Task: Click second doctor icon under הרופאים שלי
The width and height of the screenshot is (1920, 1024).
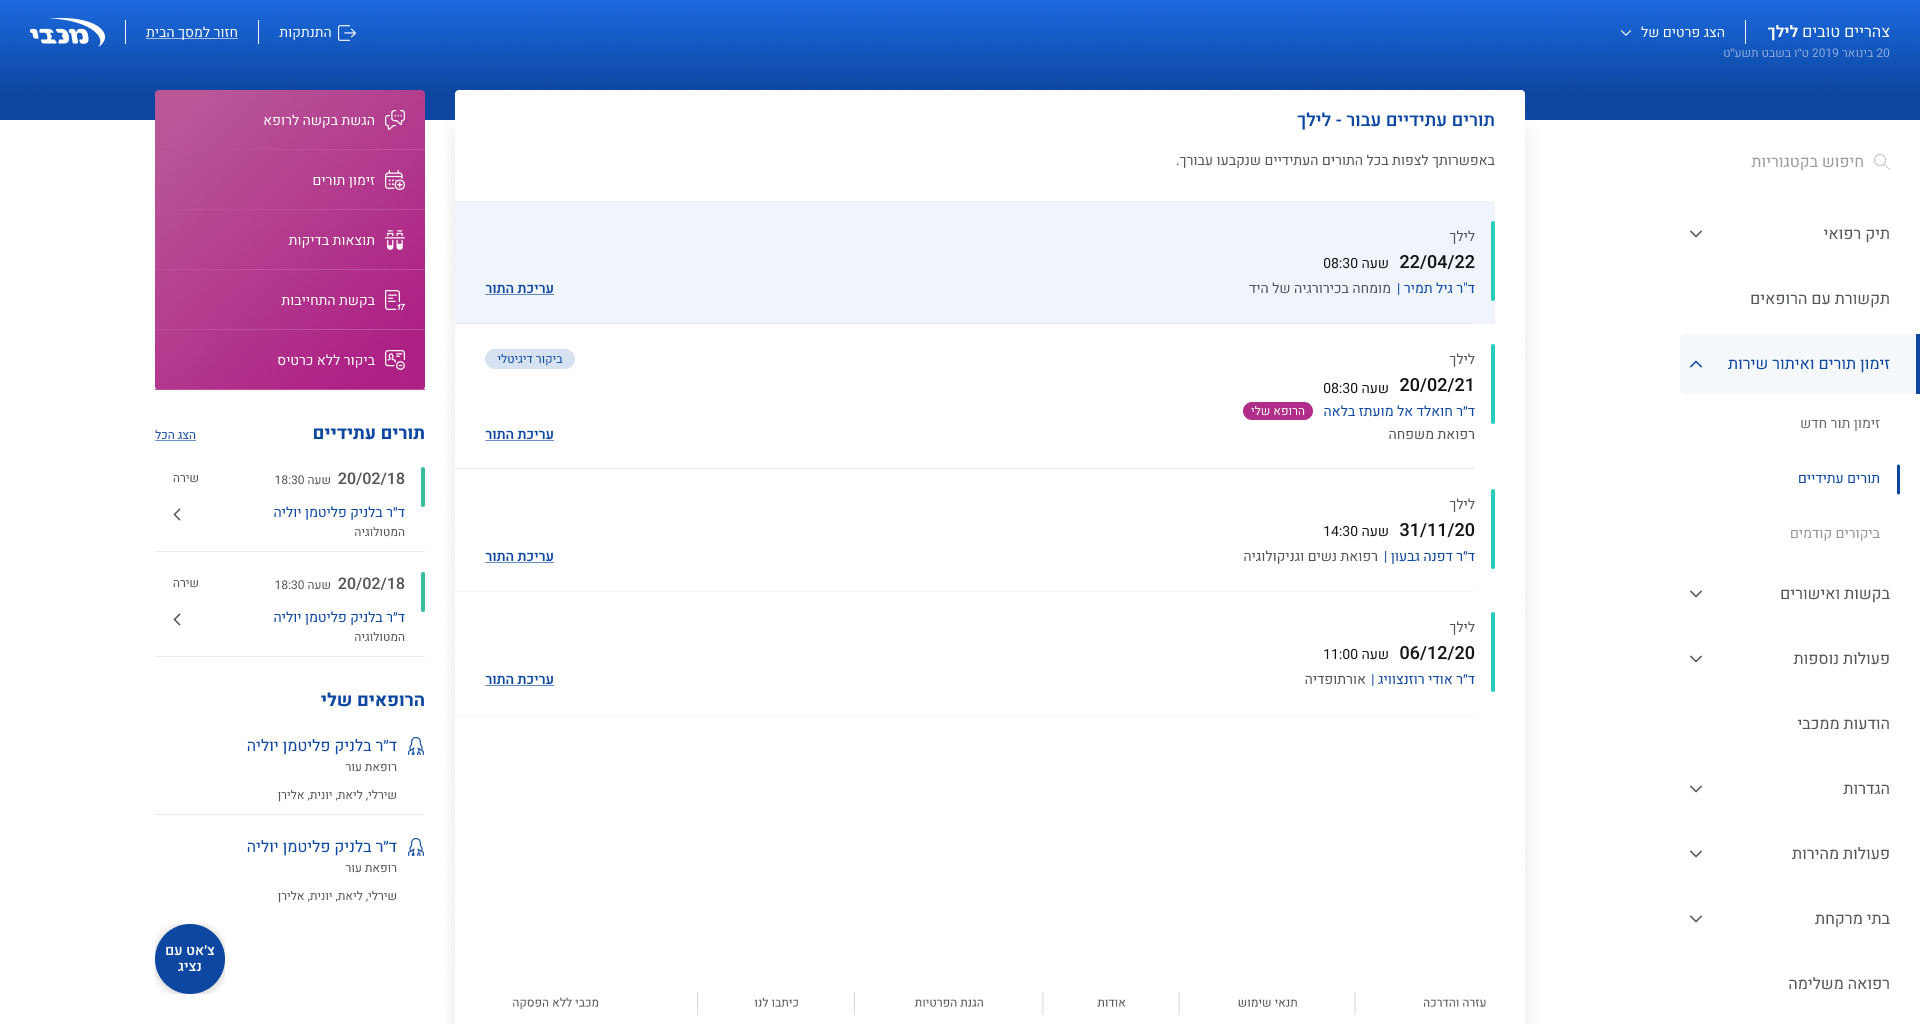Action: coord(416,847)
